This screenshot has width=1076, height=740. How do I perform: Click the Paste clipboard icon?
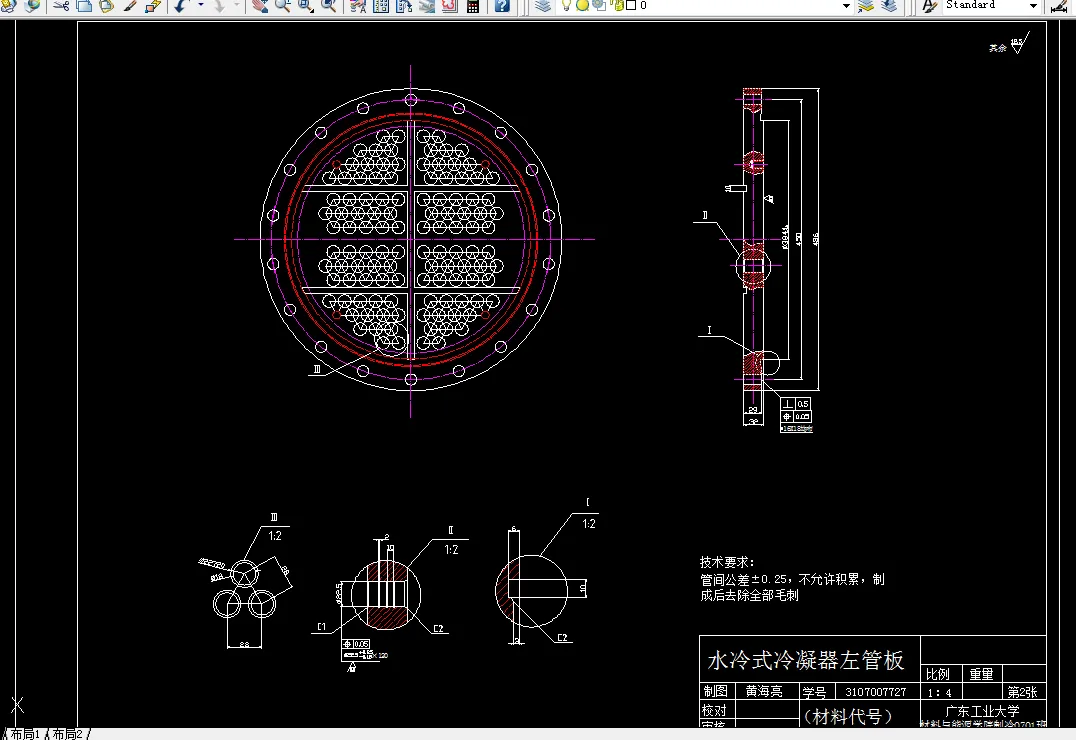[106, 6]
